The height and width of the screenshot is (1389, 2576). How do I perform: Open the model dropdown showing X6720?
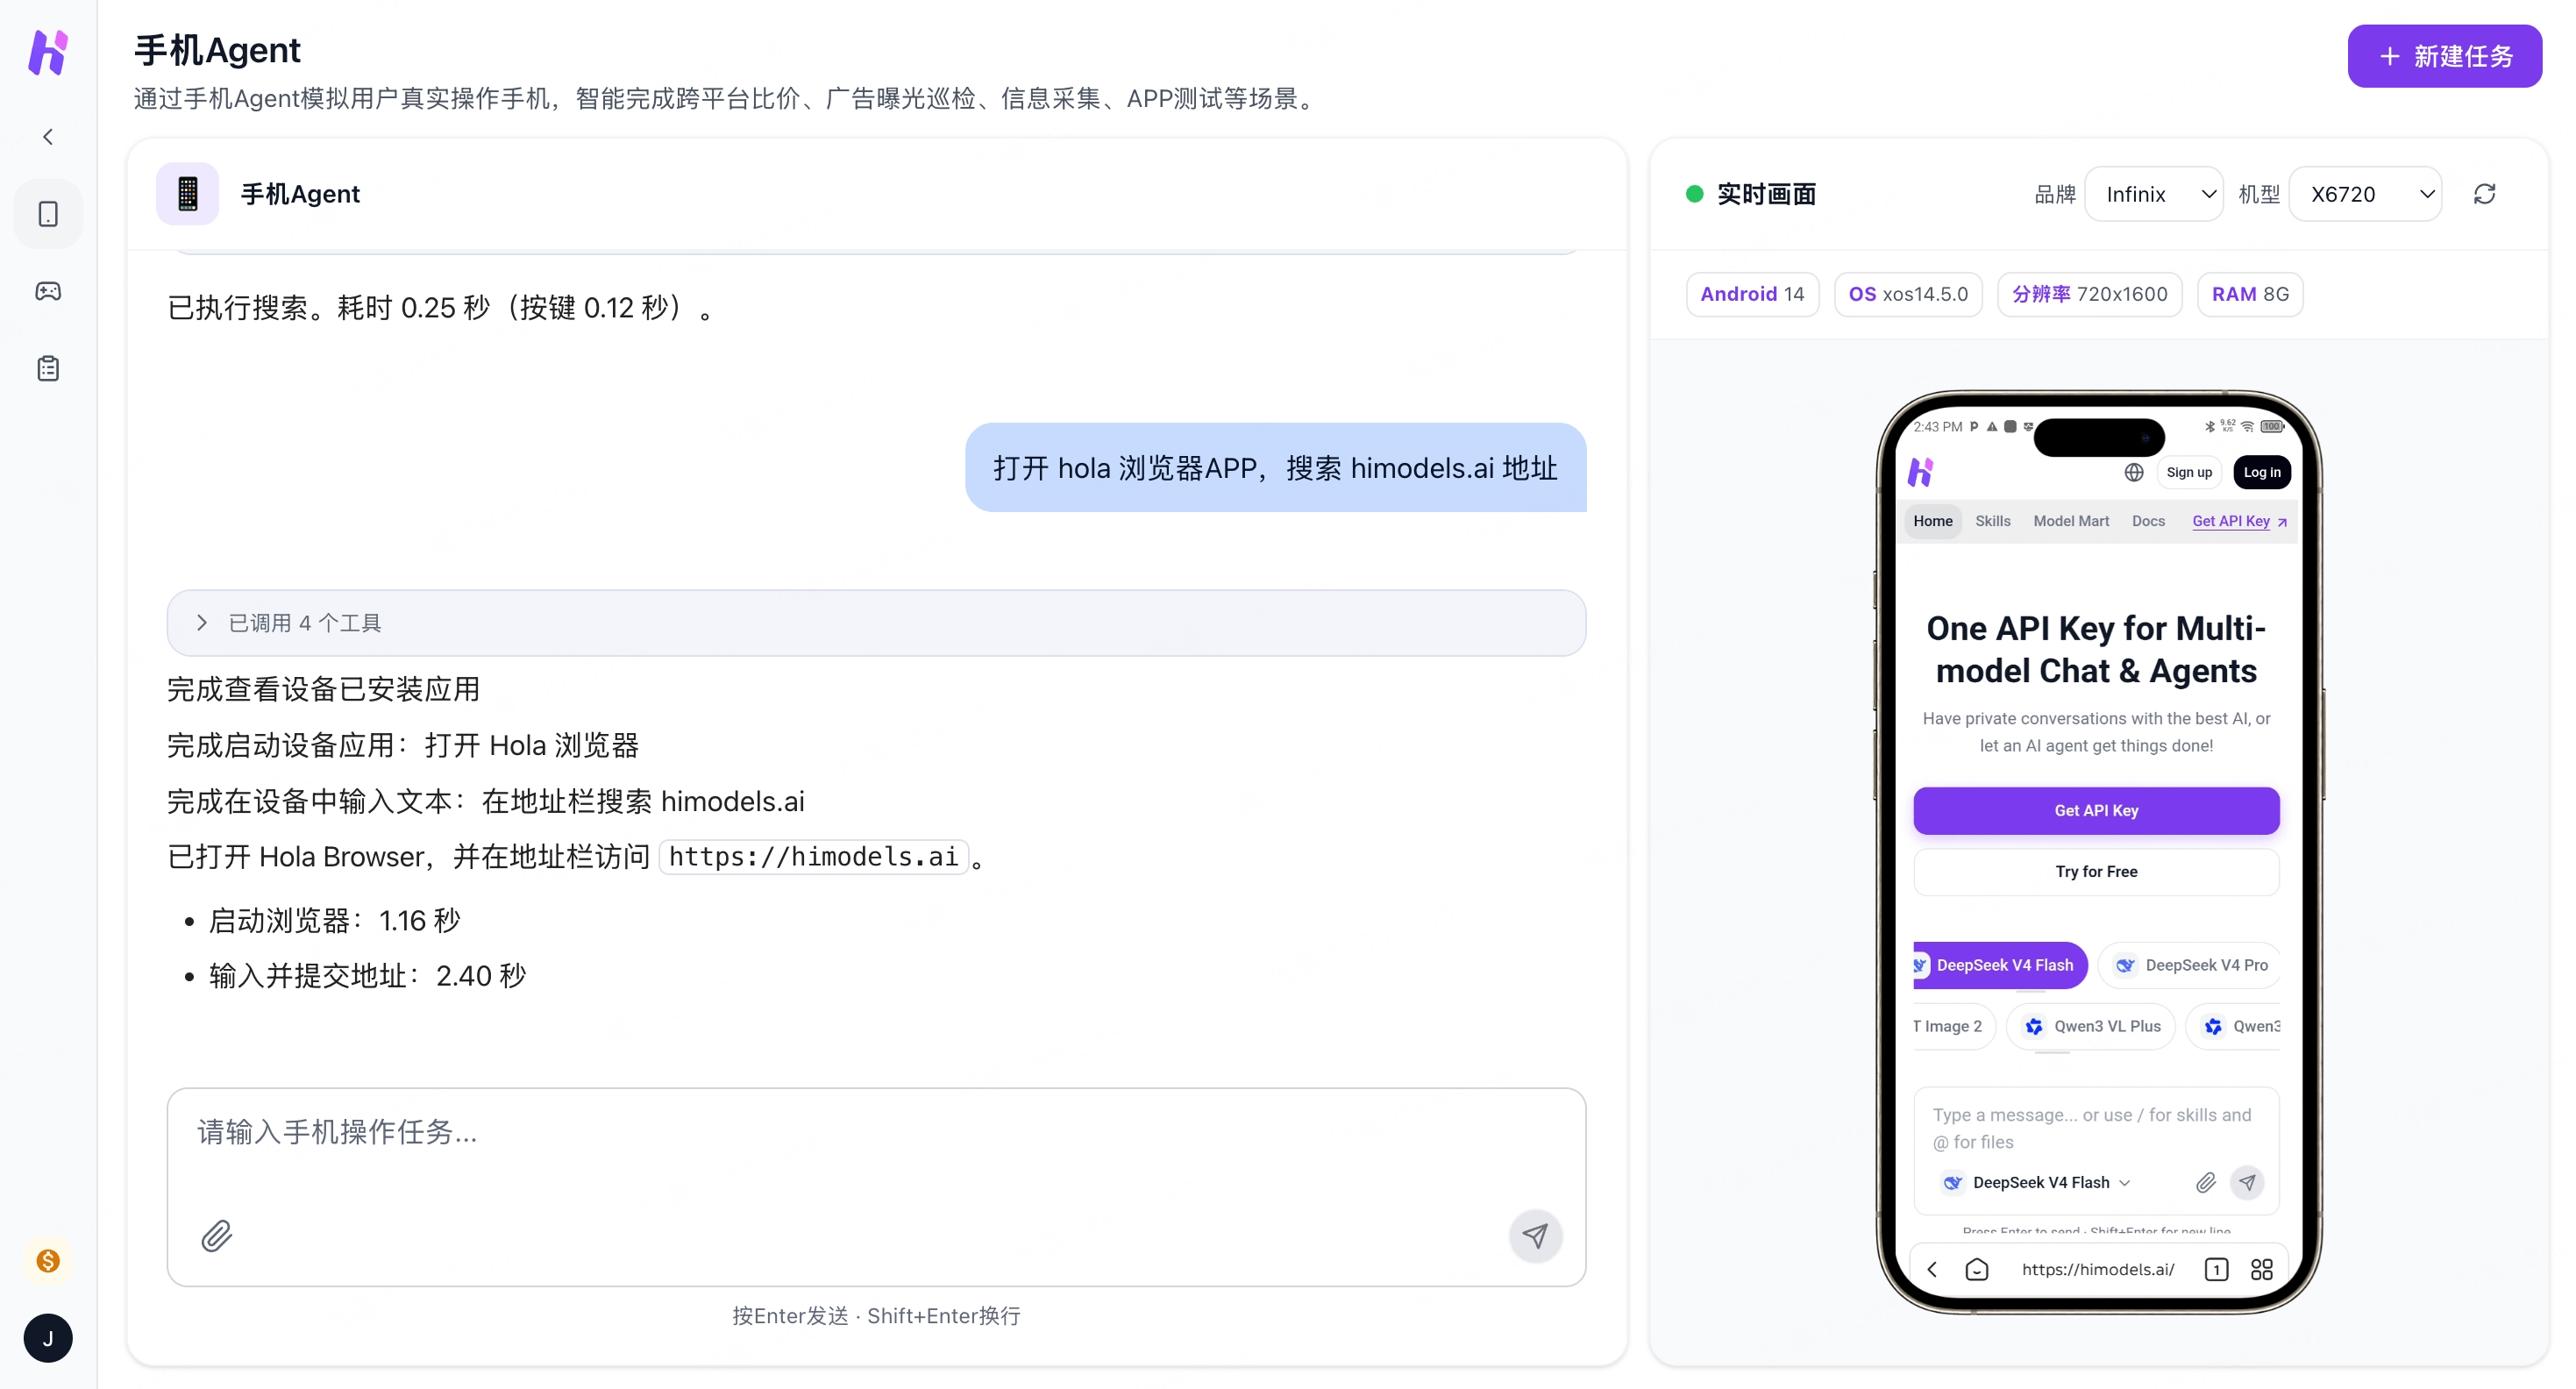pos(2365,194)
